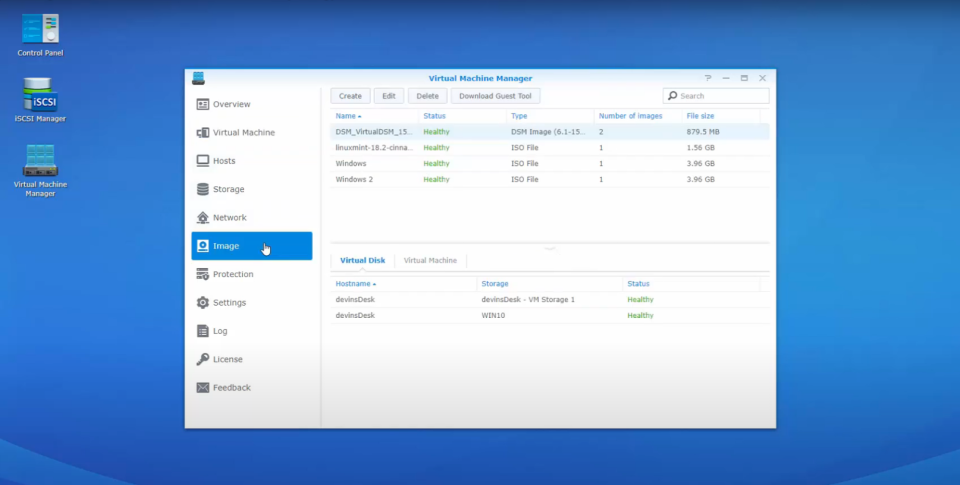Sort virtual disks by Storage header
960x485 pixels.
[549, 284]
